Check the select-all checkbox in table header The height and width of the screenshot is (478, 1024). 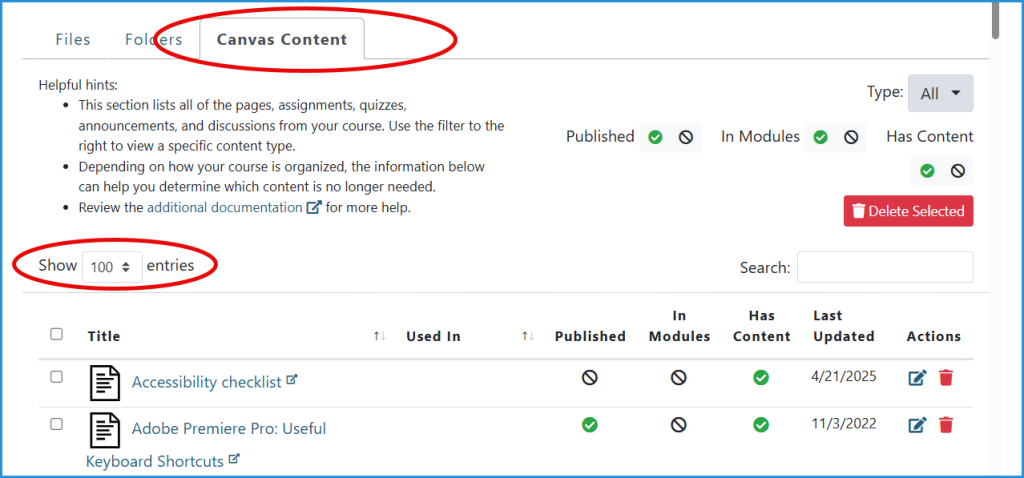point(56,334)
